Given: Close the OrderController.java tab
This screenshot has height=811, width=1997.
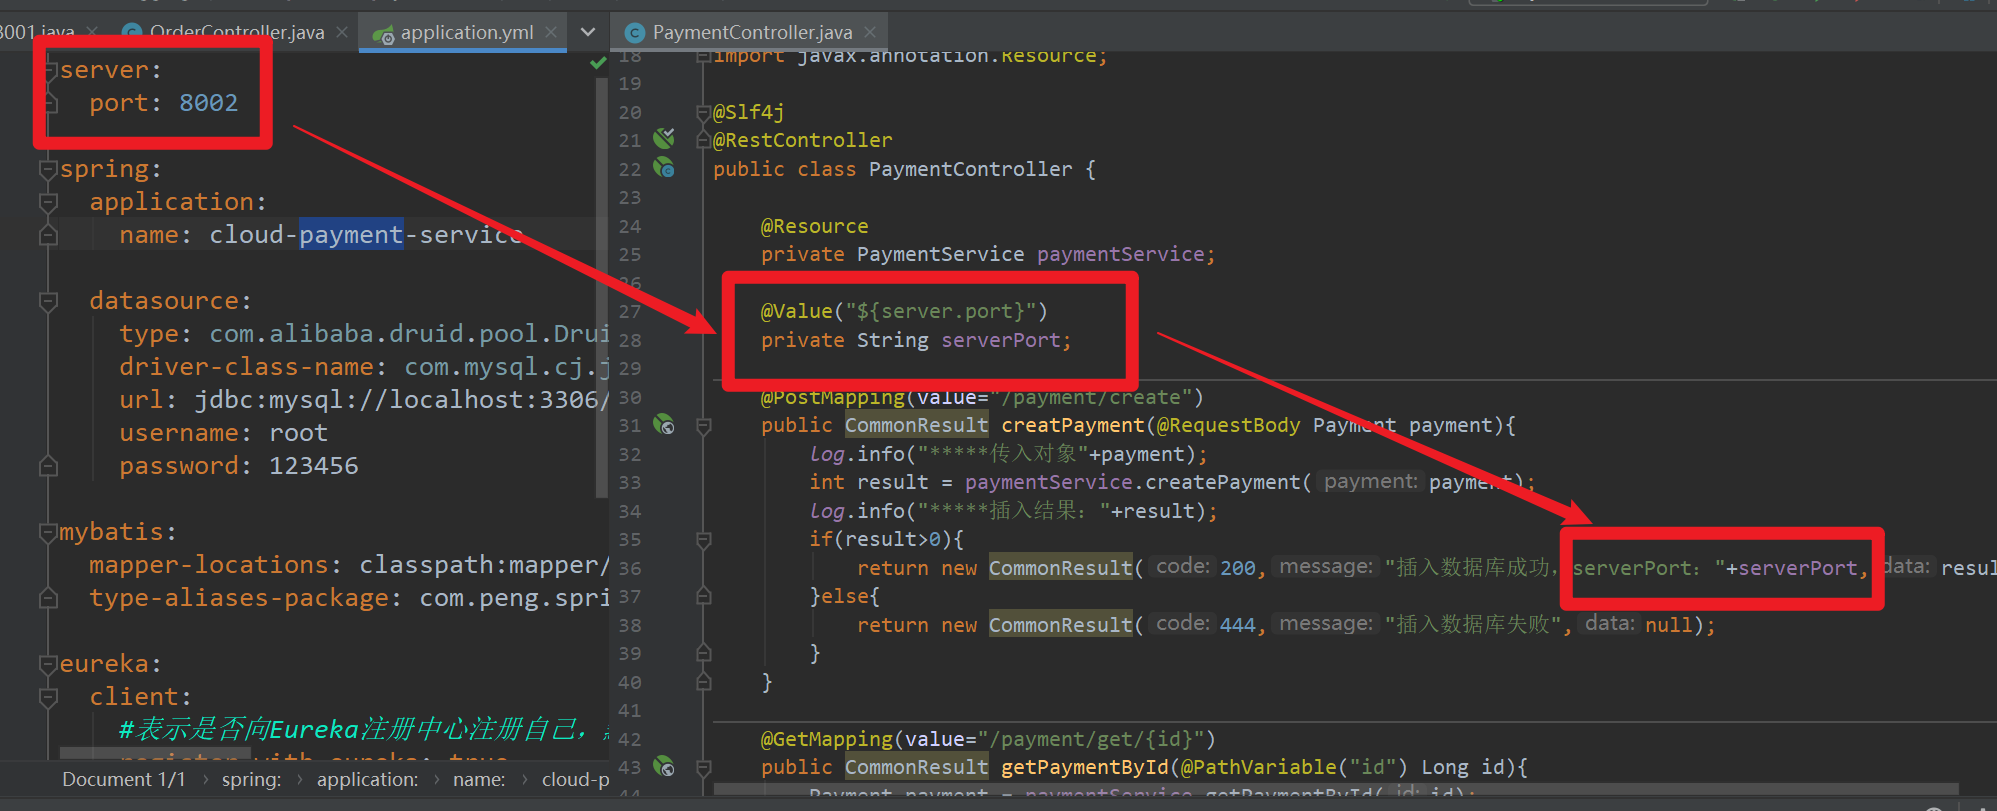Looking at the screenshot, I should point(342,32).
